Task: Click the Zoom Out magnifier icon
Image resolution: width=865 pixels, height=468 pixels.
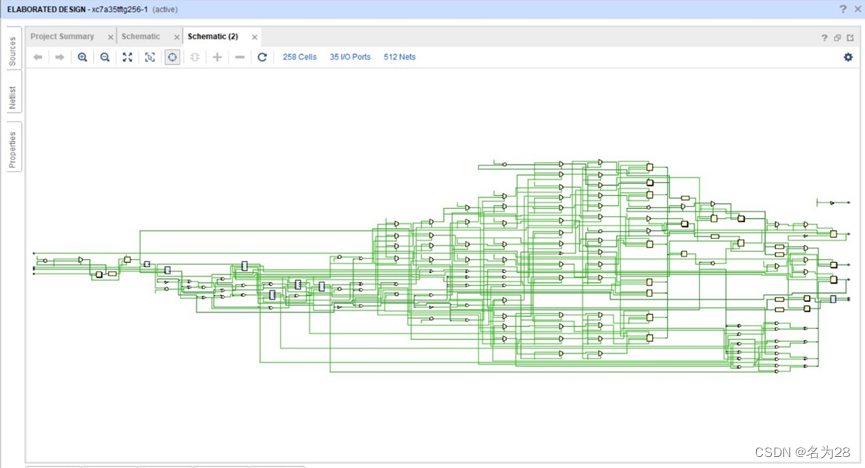Action: click(105, 57)
